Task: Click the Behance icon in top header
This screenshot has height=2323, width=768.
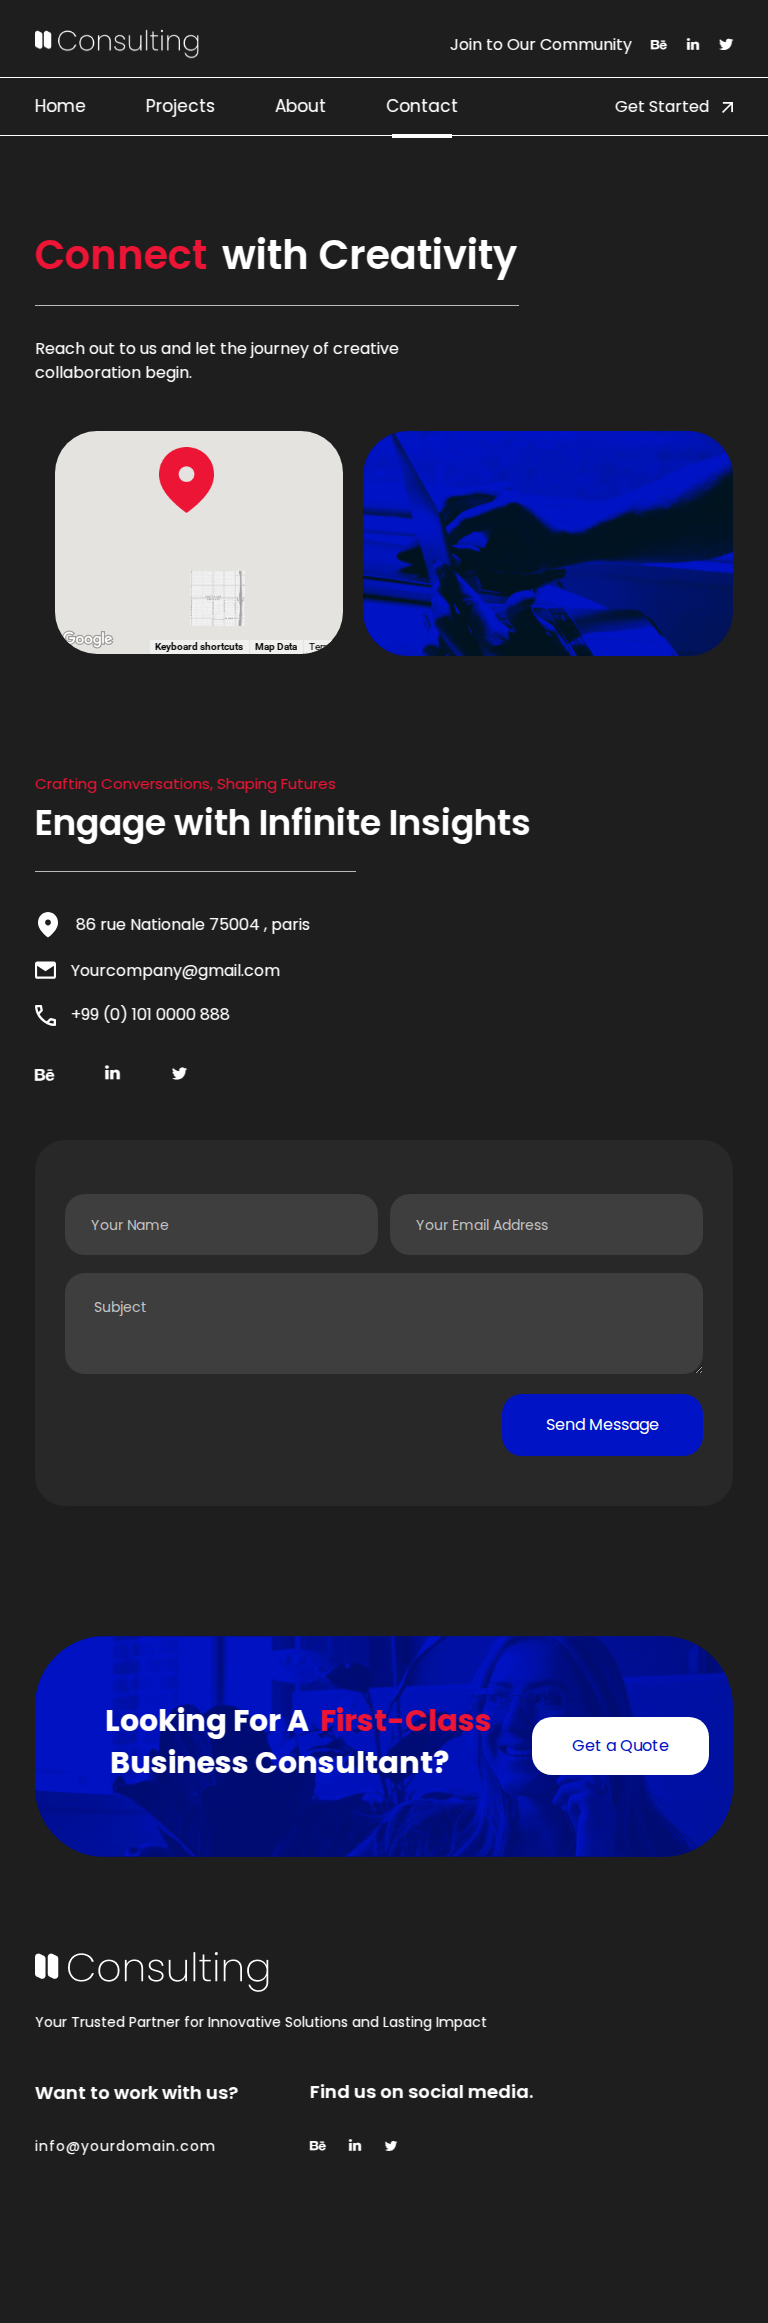Action: pos(658,45)
